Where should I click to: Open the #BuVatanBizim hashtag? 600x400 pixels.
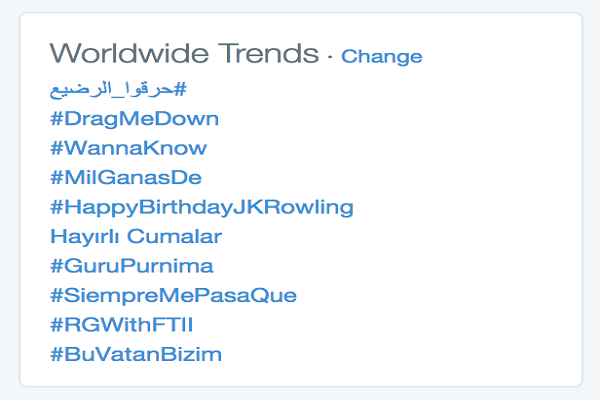pos(135,354)
